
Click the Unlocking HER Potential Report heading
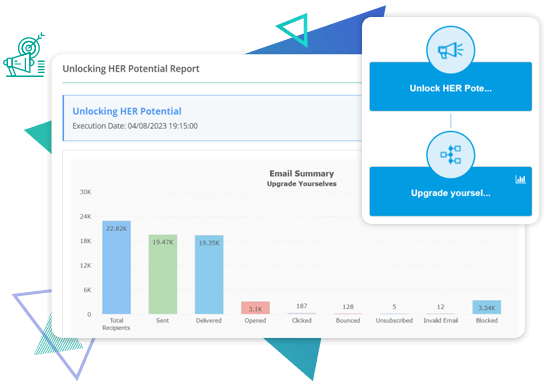tap(131, 69)
